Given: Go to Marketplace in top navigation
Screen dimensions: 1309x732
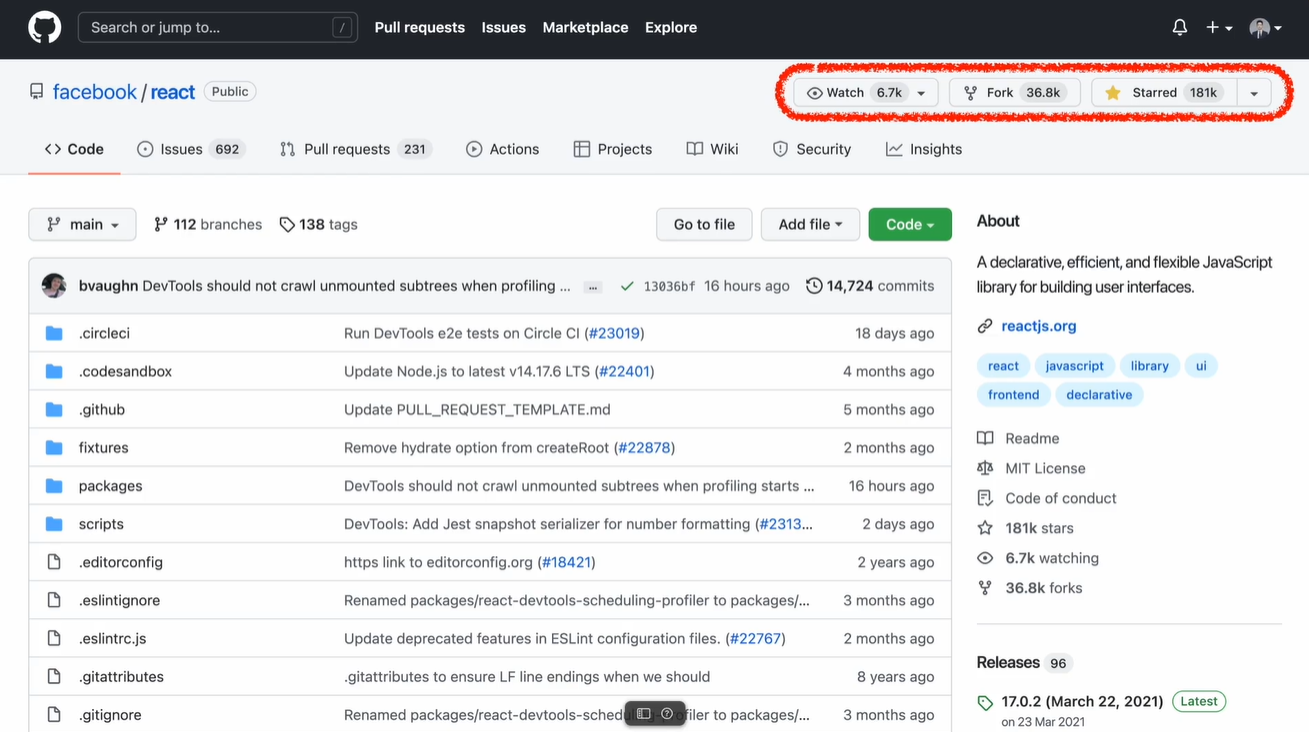Looking at the screenshot, I should tap(586, 27).
